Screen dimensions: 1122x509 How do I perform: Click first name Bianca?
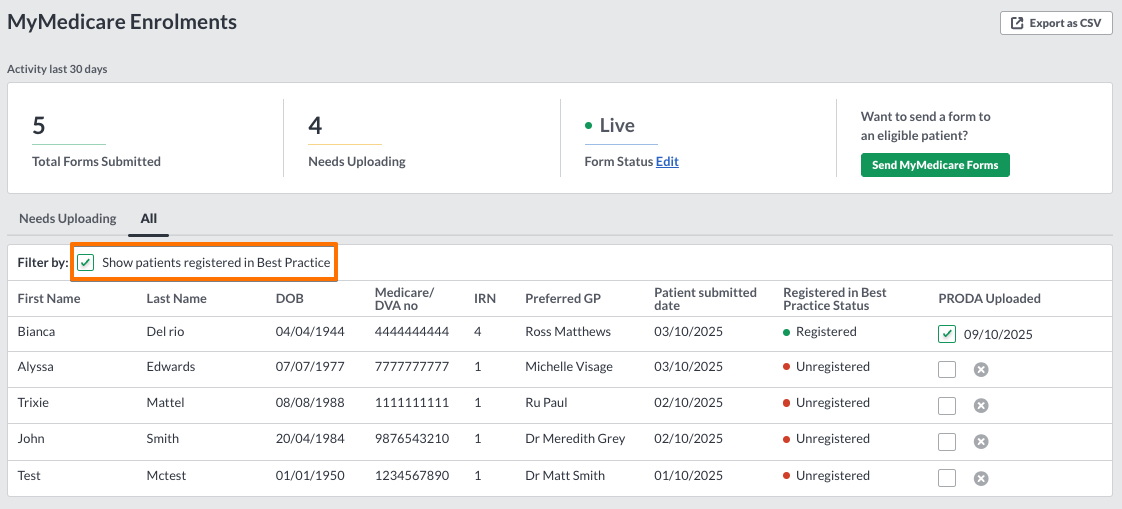tap(36, 331)
